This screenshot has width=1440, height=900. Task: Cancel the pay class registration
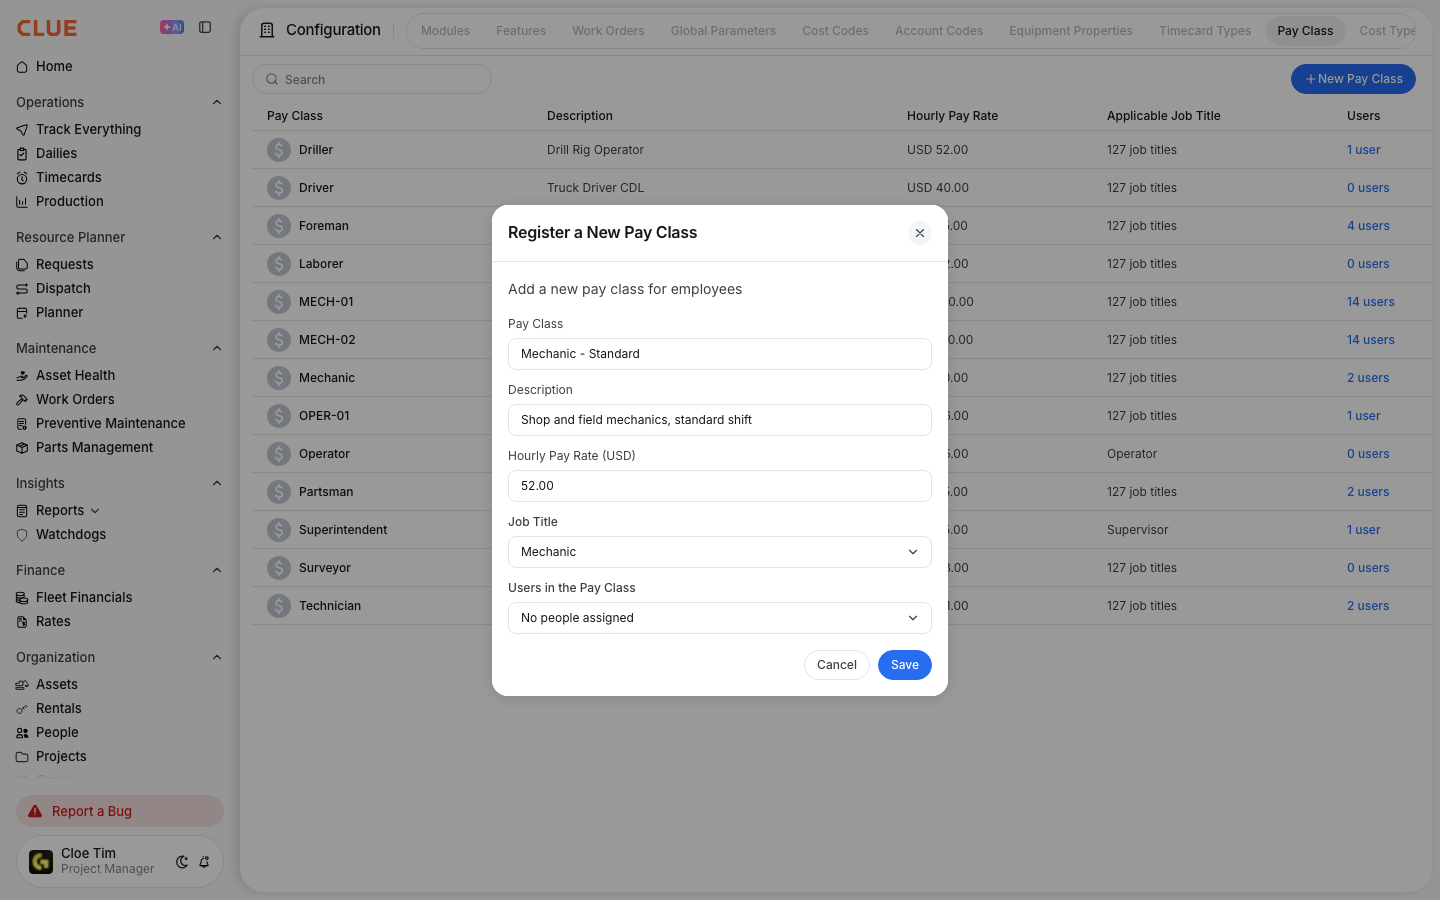tap(837, 665)
